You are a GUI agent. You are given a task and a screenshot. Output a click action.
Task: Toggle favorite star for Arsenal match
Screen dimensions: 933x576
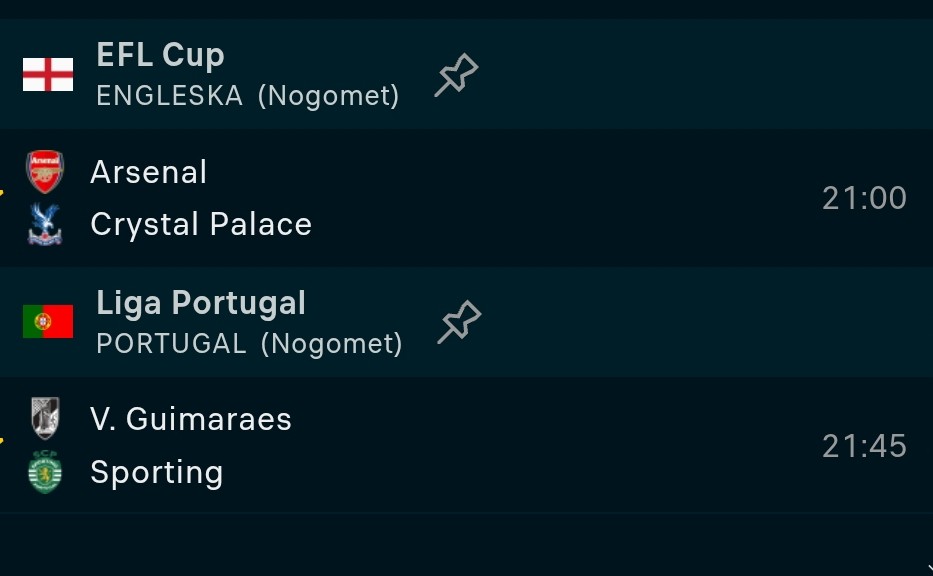coord(3,193)
